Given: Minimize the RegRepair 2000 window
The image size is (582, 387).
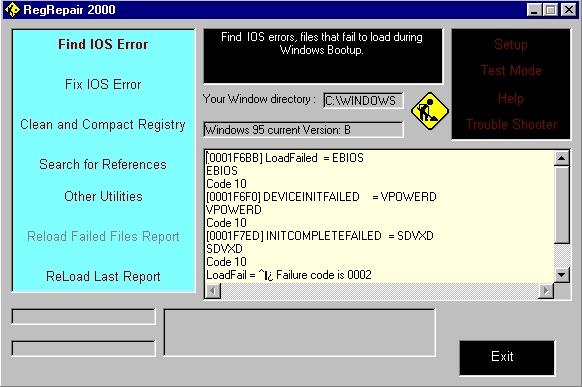Looking at the screenshot, I should pos(534,10).
